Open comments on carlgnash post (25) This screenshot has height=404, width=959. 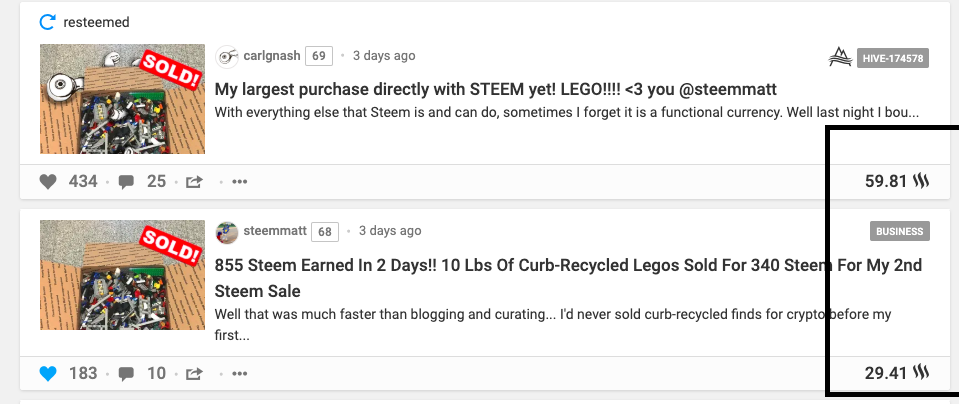127,182
